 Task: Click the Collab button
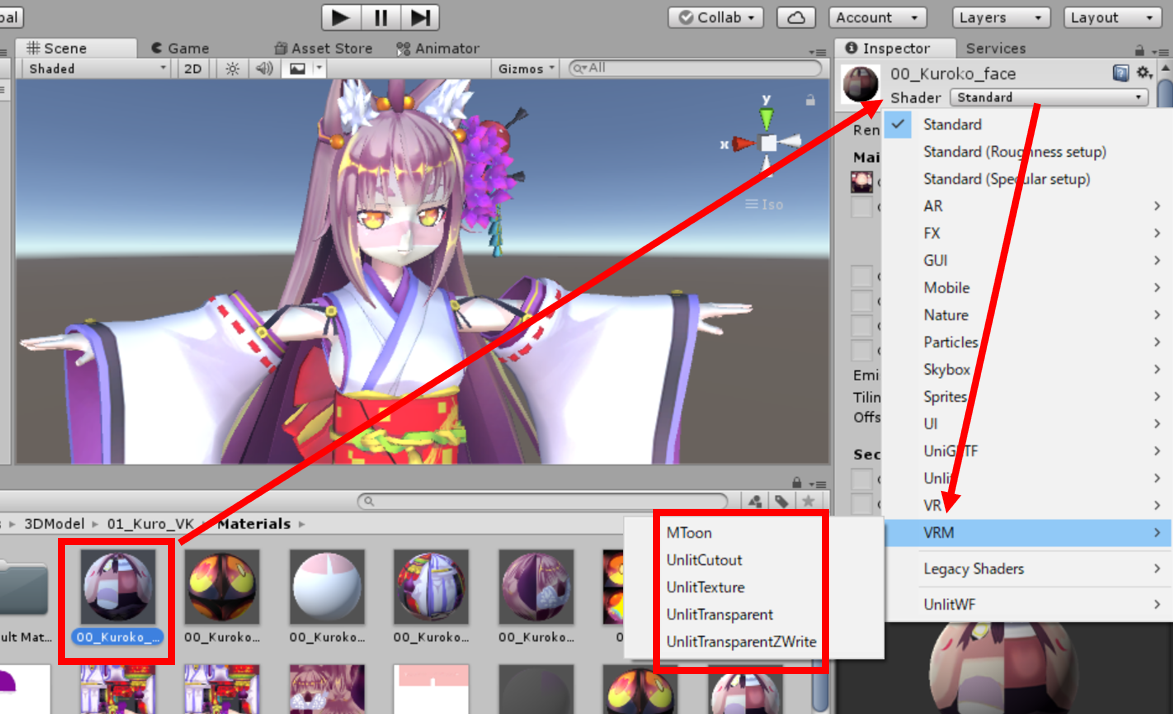tap(715, 17)
